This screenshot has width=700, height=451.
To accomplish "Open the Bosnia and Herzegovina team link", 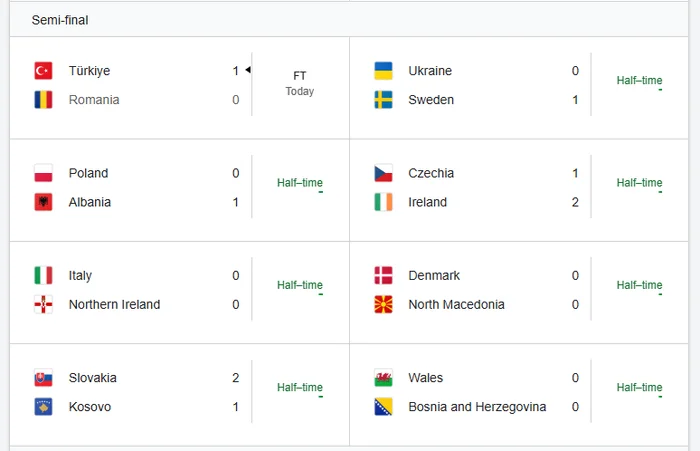I will 477,407.
